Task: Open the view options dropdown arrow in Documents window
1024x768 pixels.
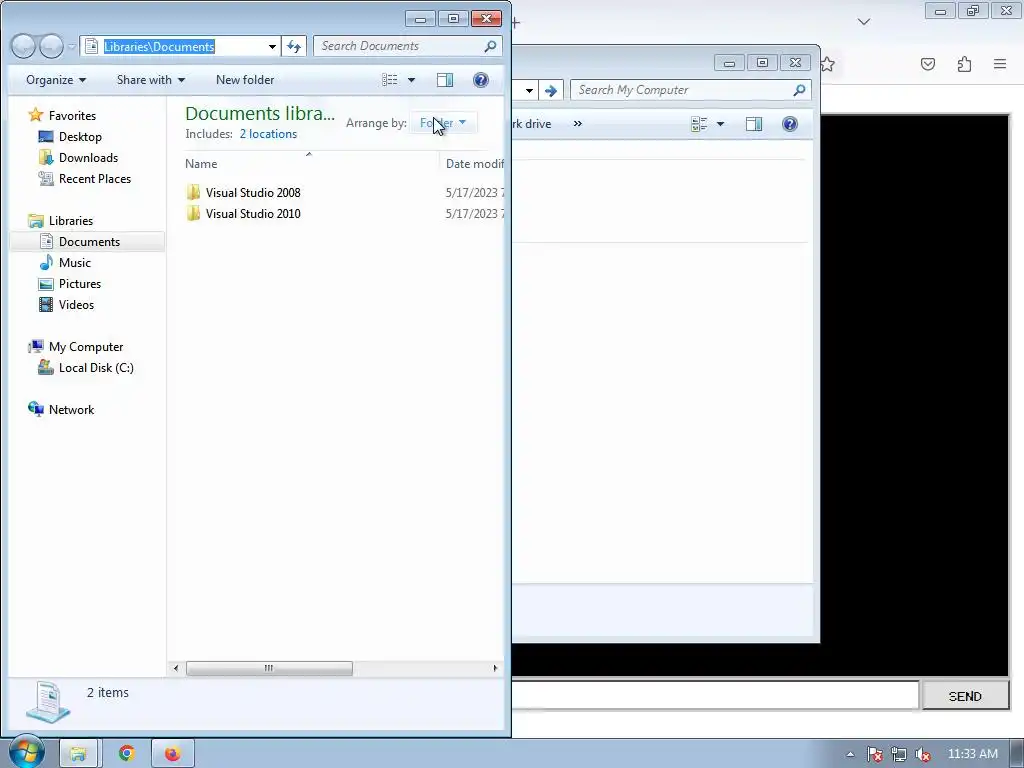Action: [x=411, y=80]
